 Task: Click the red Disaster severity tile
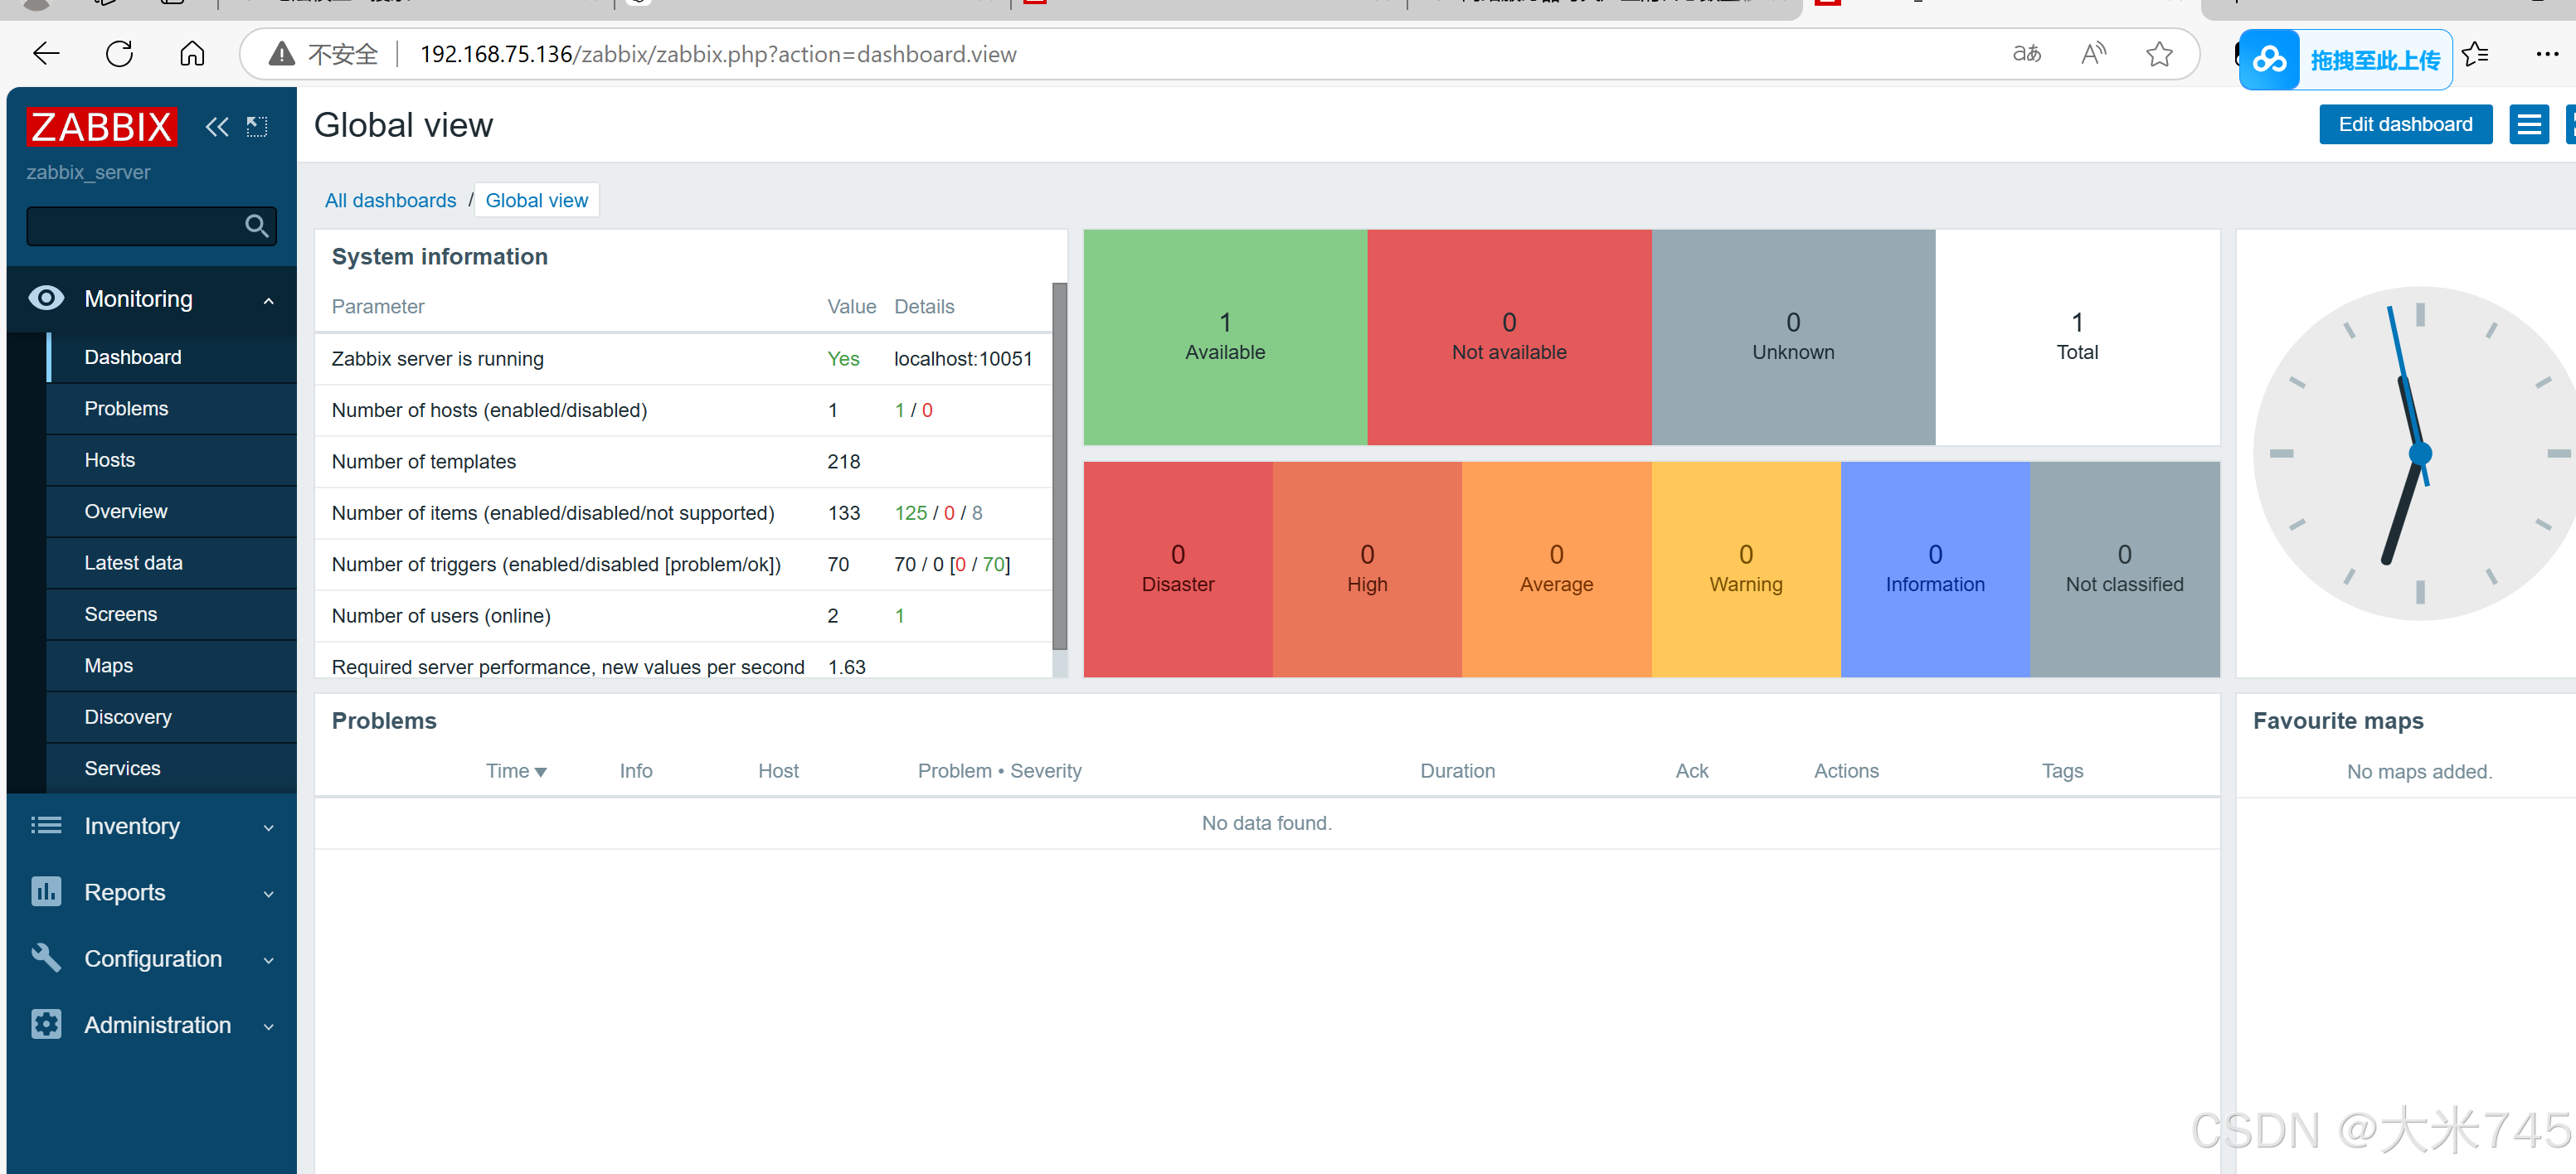pos(1177,569)
